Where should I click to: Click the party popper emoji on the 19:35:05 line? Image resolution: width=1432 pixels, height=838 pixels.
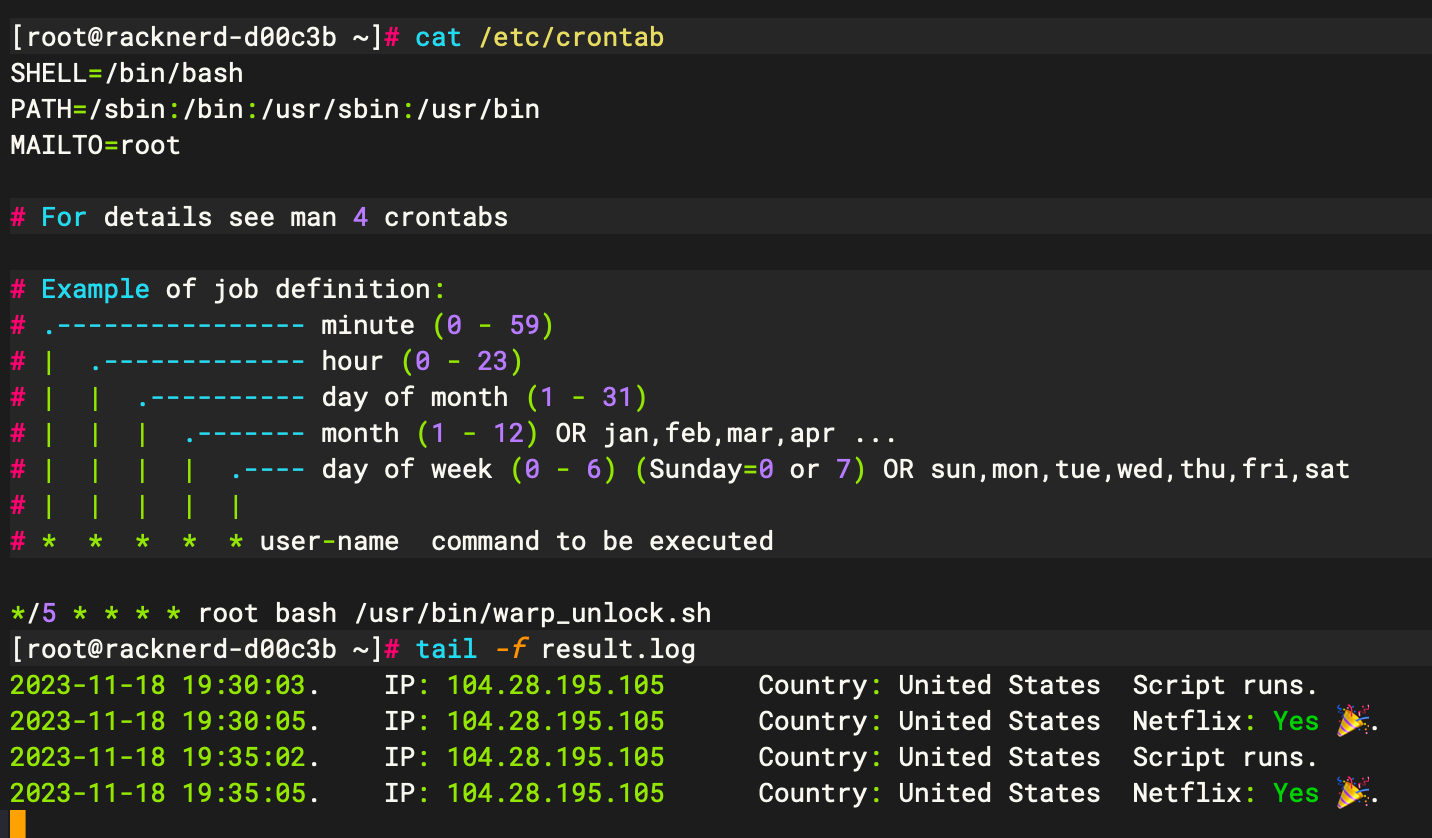pos(1353,792)
